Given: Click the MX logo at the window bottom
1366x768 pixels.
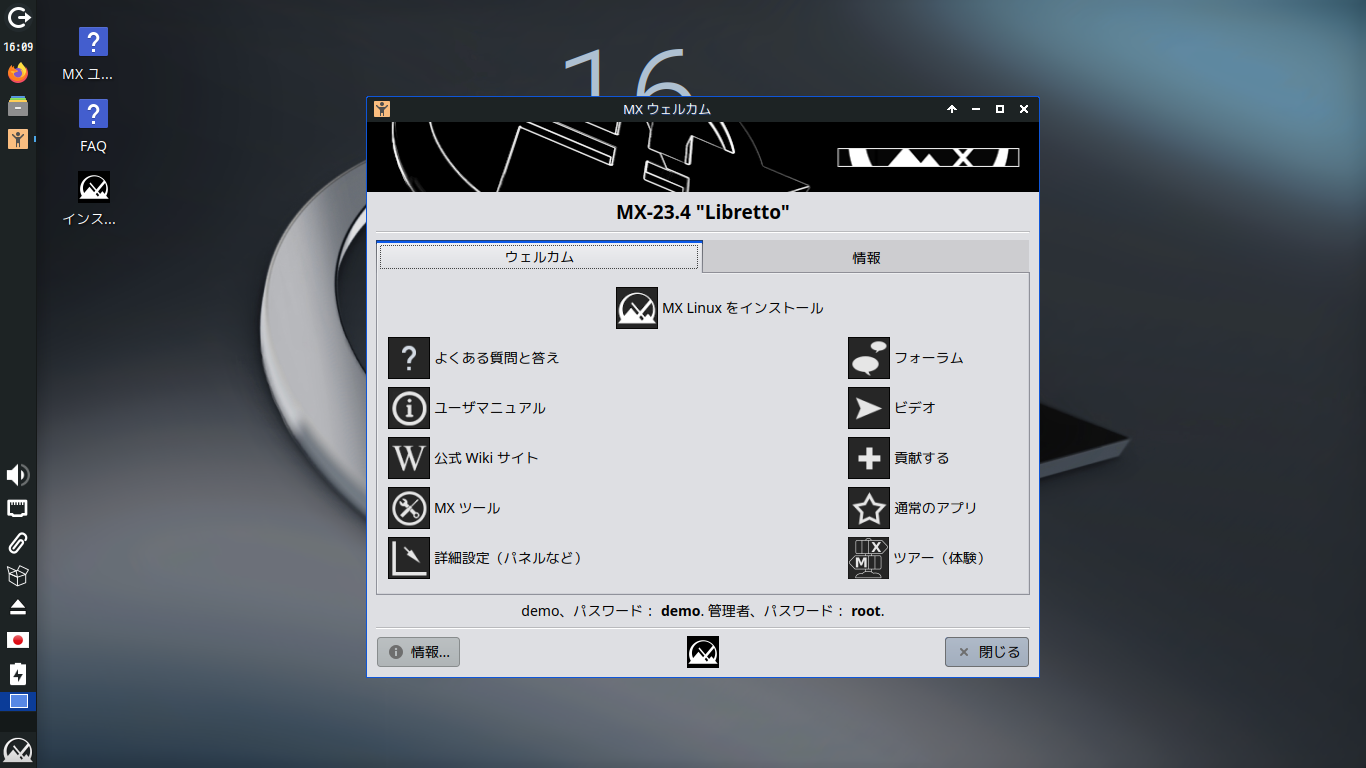Looking at the screenshot, I should coord(703,652).
